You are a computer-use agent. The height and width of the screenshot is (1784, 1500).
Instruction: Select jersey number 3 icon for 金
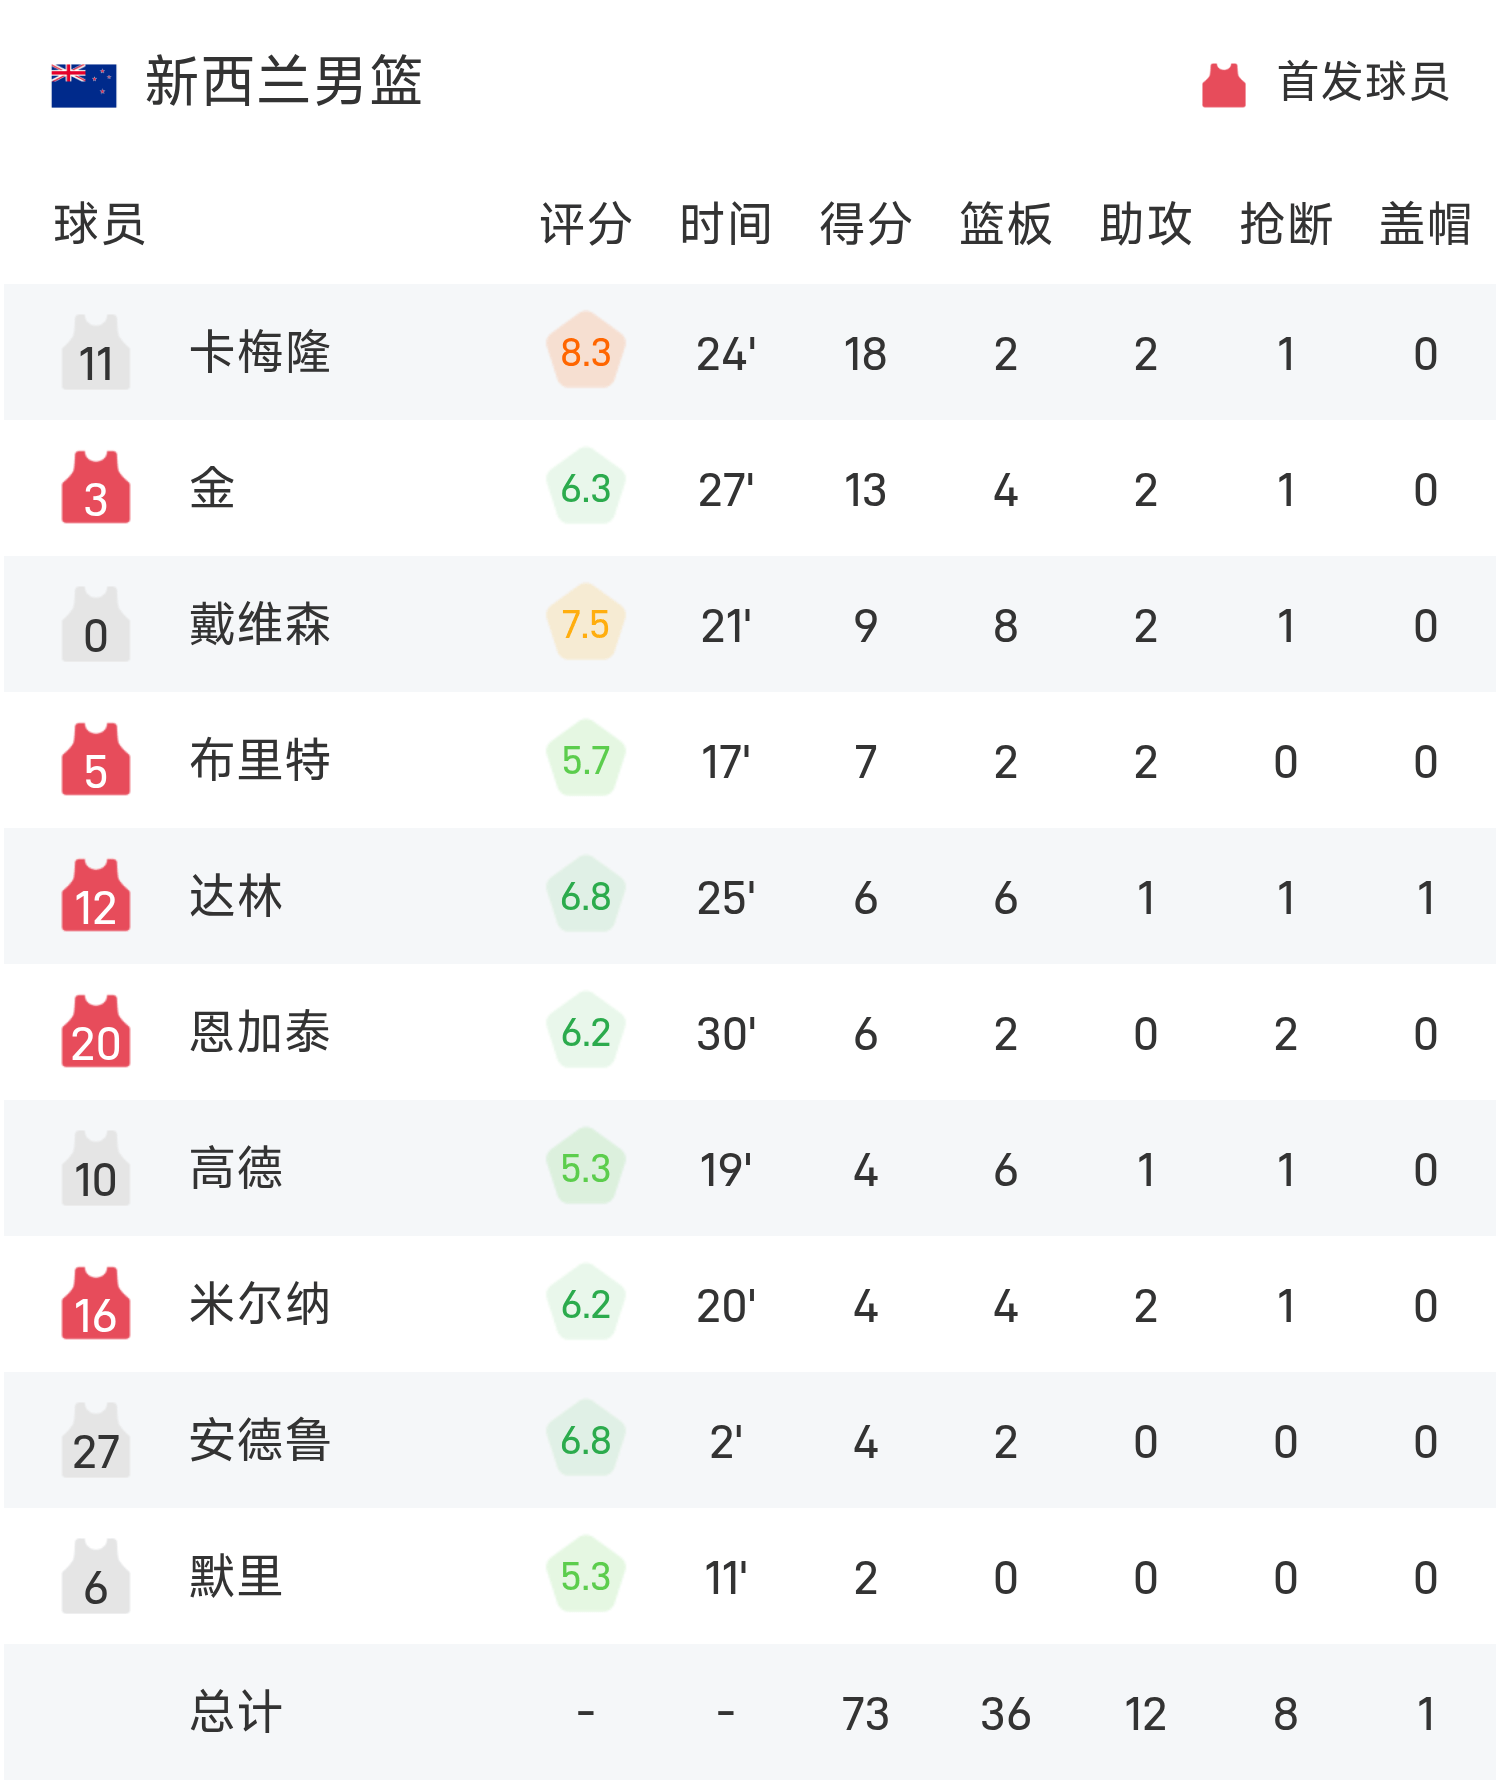point(95,488)
